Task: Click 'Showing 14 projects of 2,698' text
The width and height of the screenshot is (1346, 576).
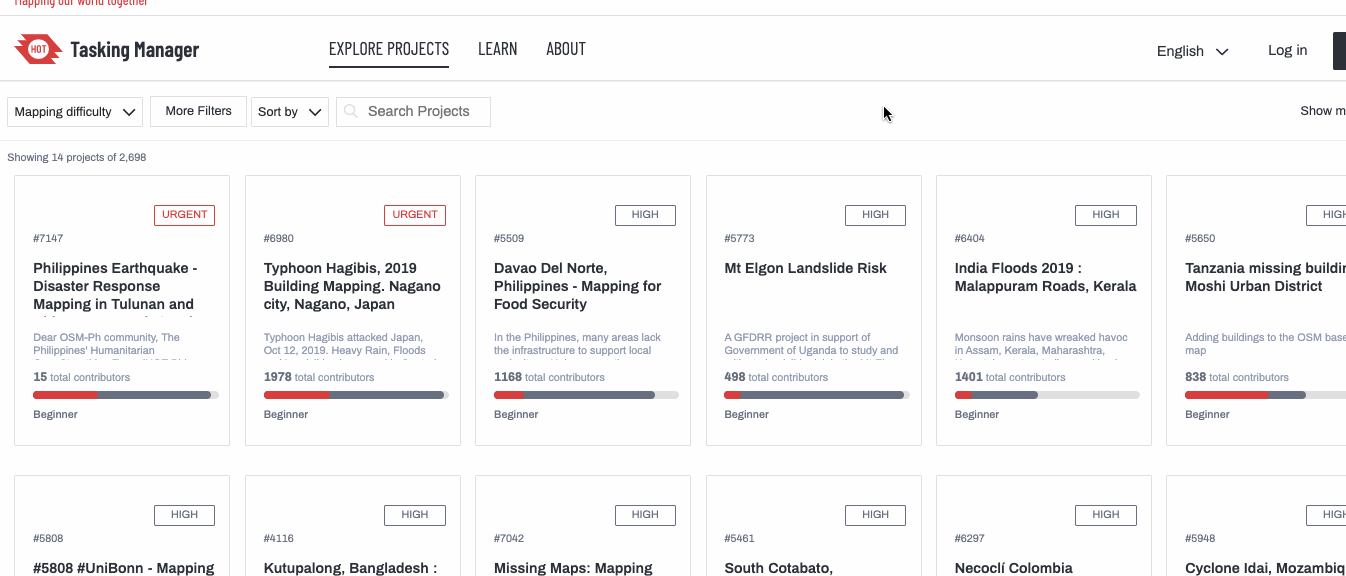Action: pos(77,158)
